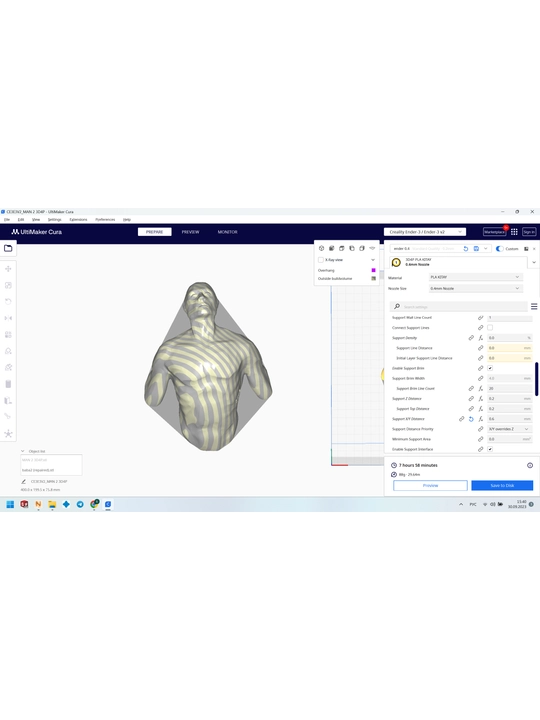540x720 pixels.
Task: Click the Save to Disk button
Action: [502, 485]
